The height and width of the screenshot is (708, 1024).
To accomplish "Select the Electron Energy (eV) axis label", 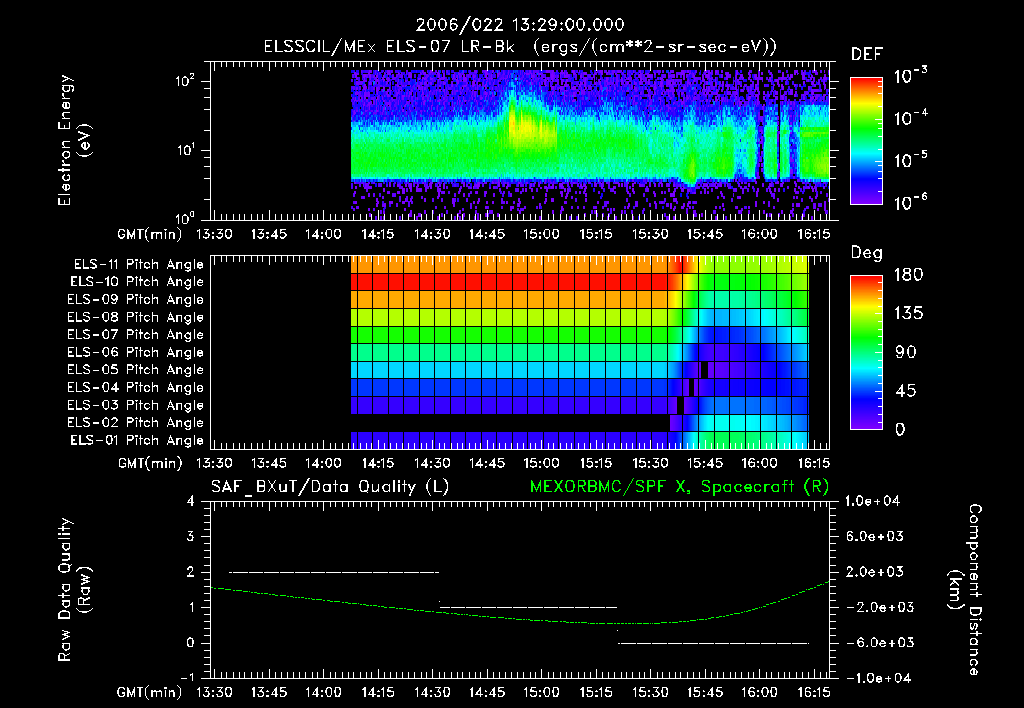I will pos(74,140).
